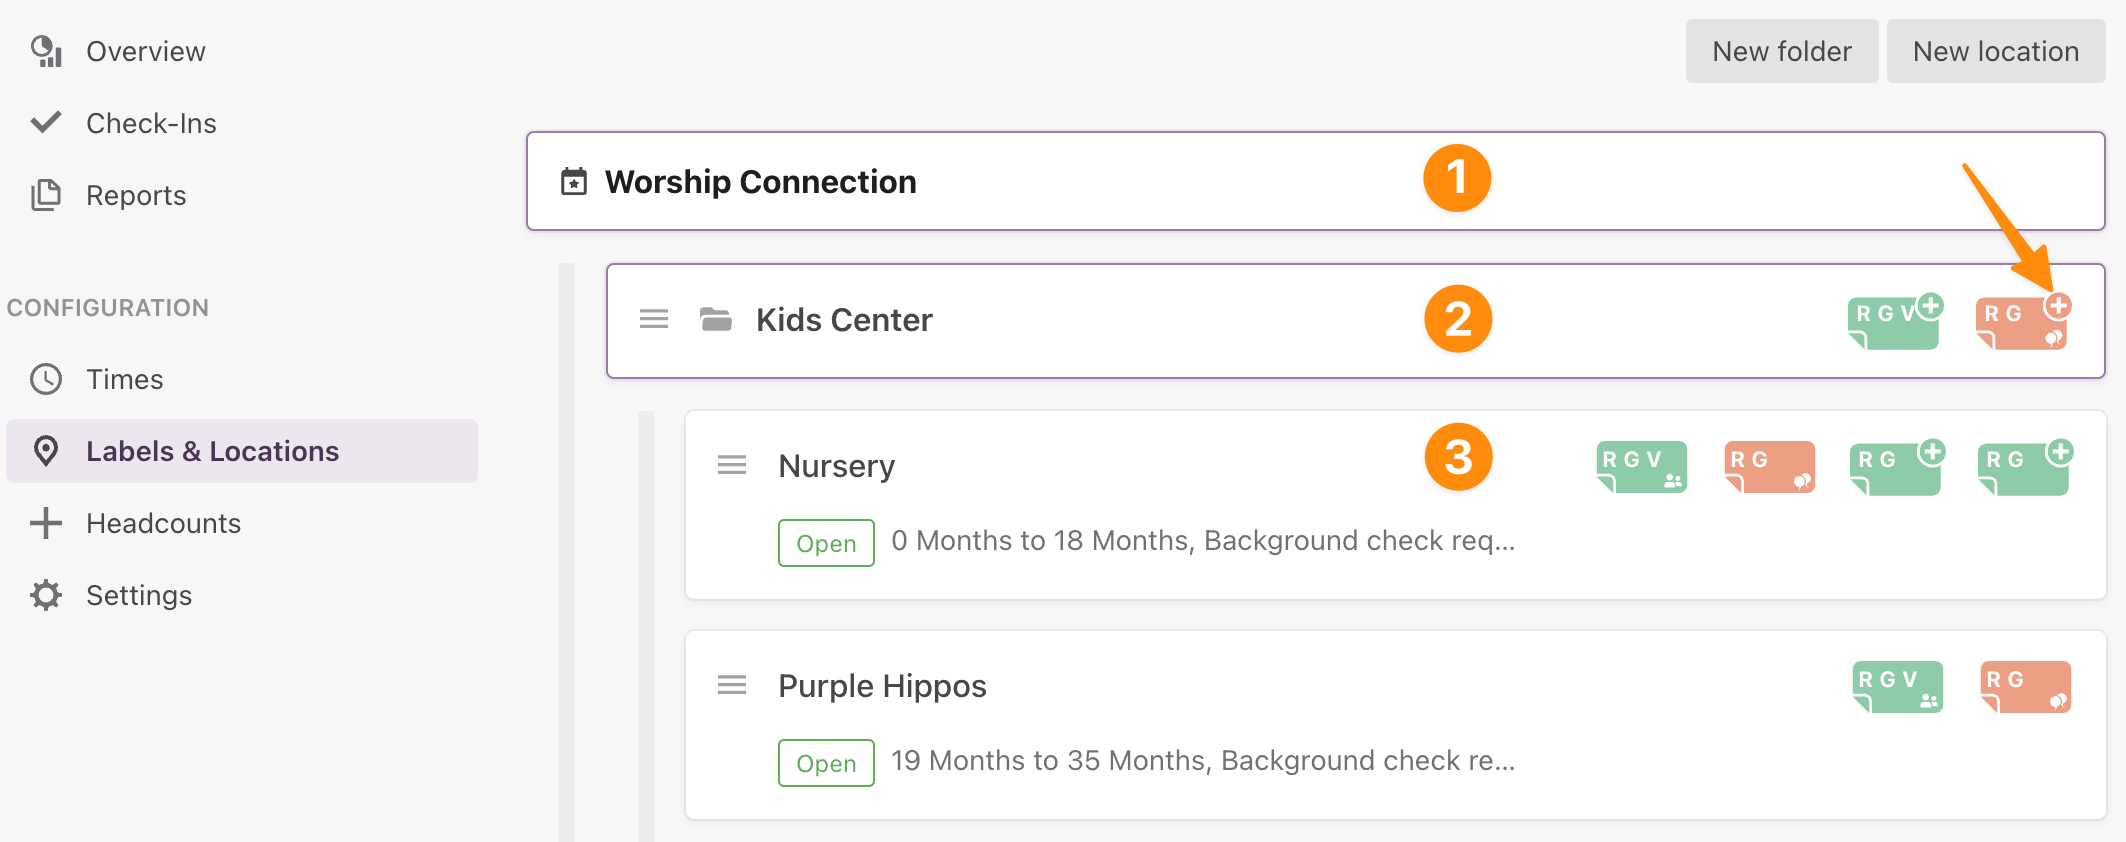Click the Kids Center folder icon
This screenshot has height=842, width=2126.
point(715,320)
